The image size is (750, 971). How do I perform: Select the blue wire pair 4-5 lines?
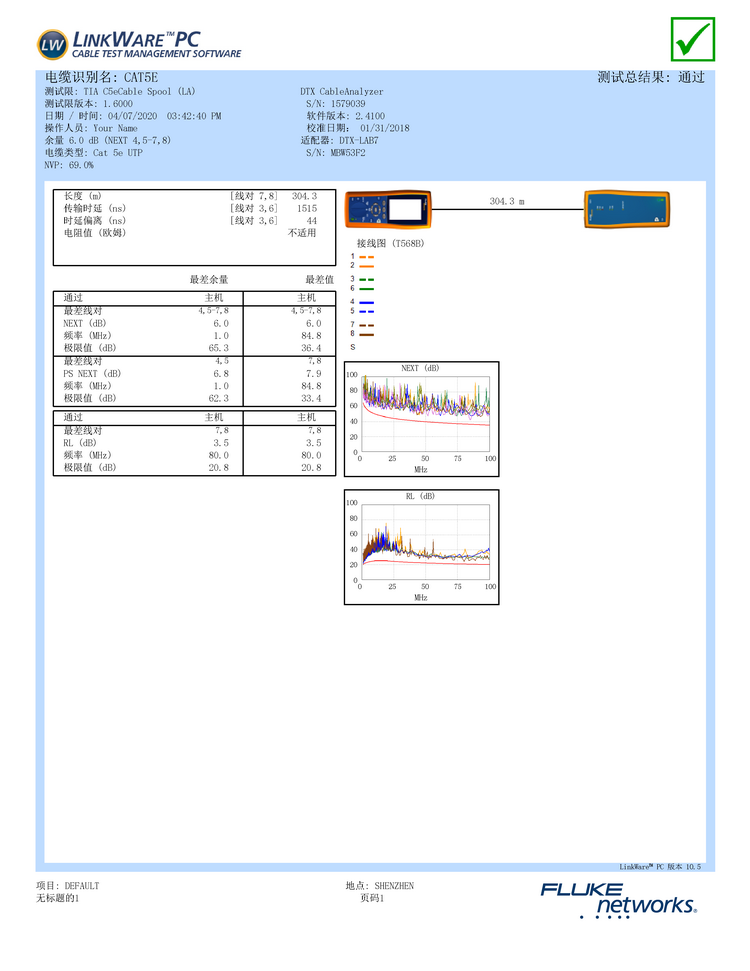pyautogui.click(x=366, y=307)
